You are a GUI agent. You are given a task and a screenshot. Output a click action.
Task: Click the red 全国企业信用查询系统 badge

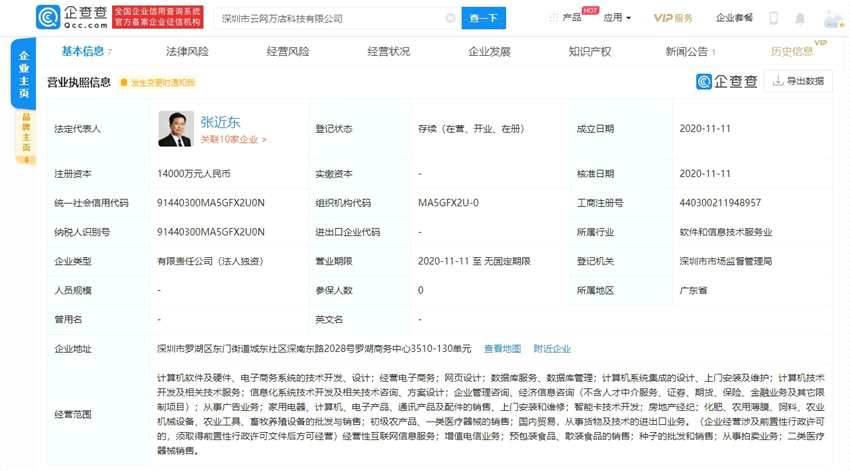tap(158, 17)
